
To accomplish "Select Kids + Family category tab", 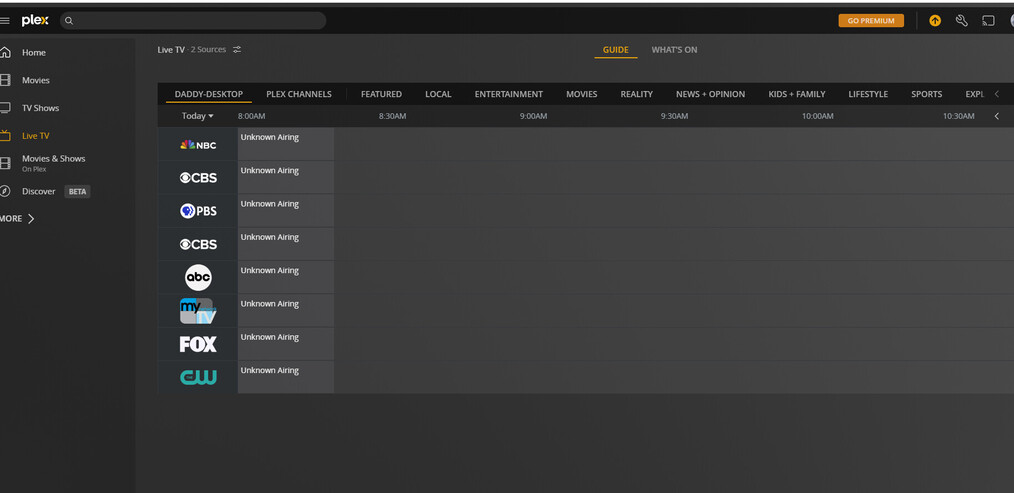I will (x=797, y=94).
